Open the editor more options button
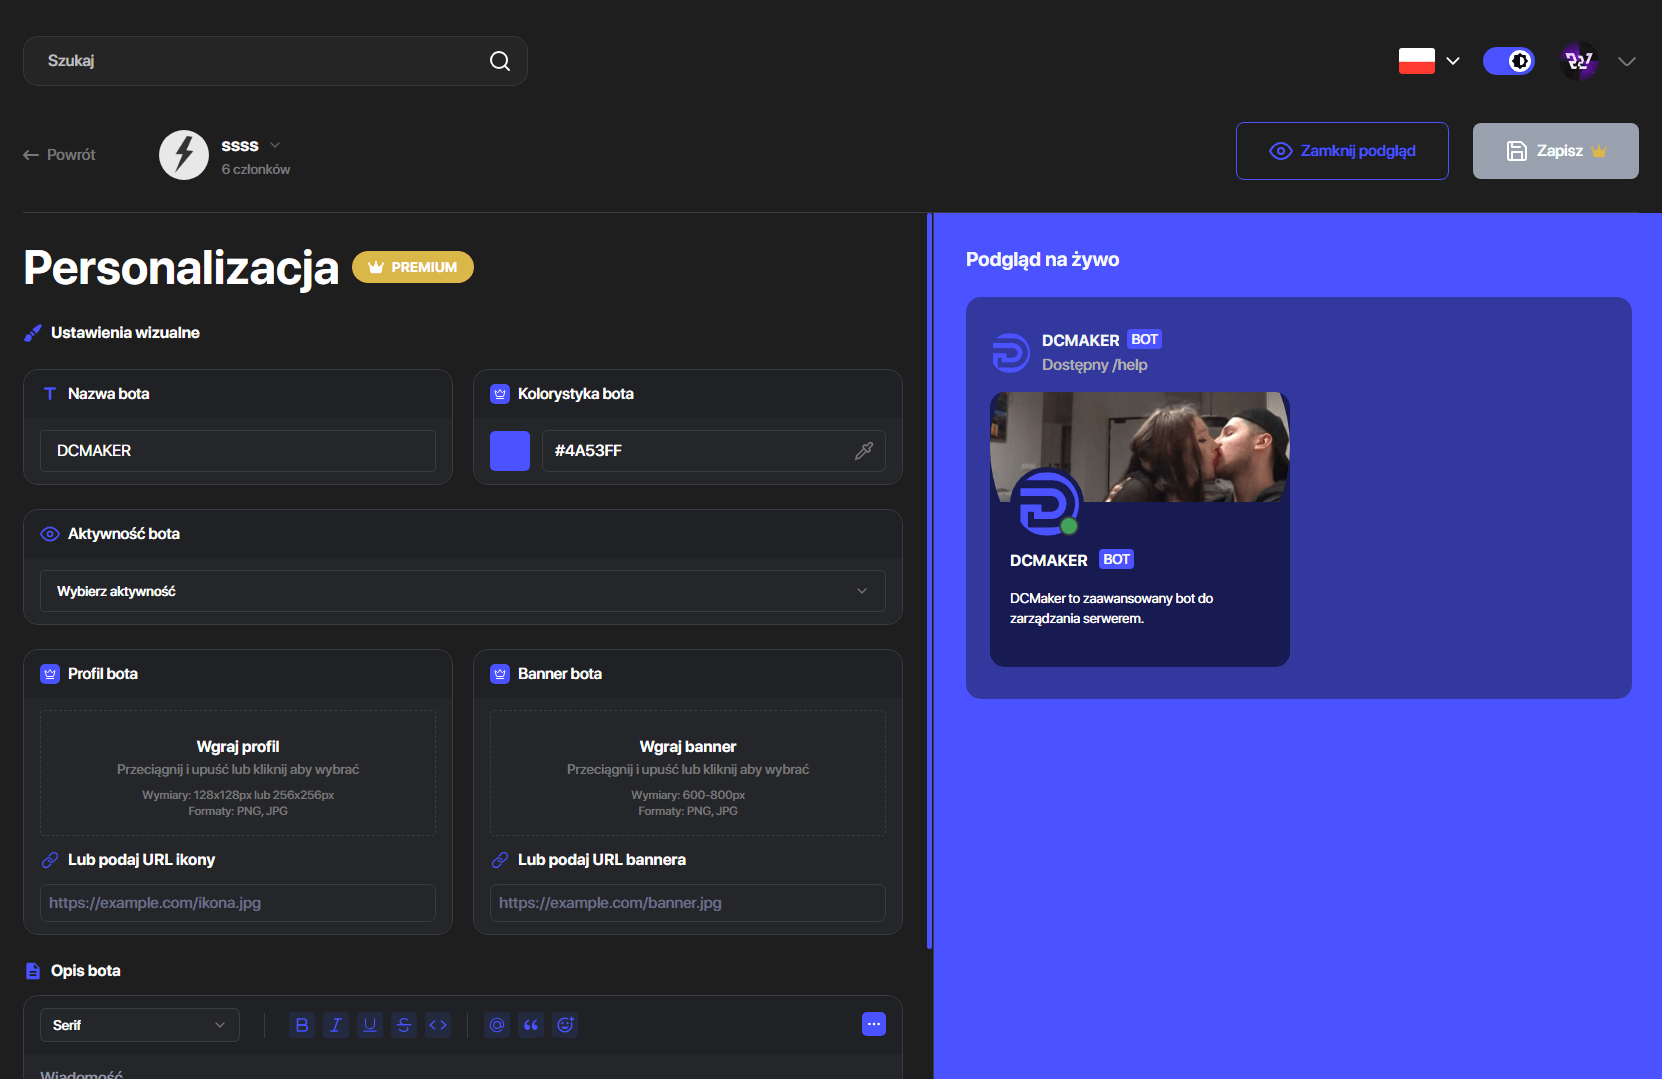1662x1079 pixels. pyautogui.click(x=874, y=1024)
